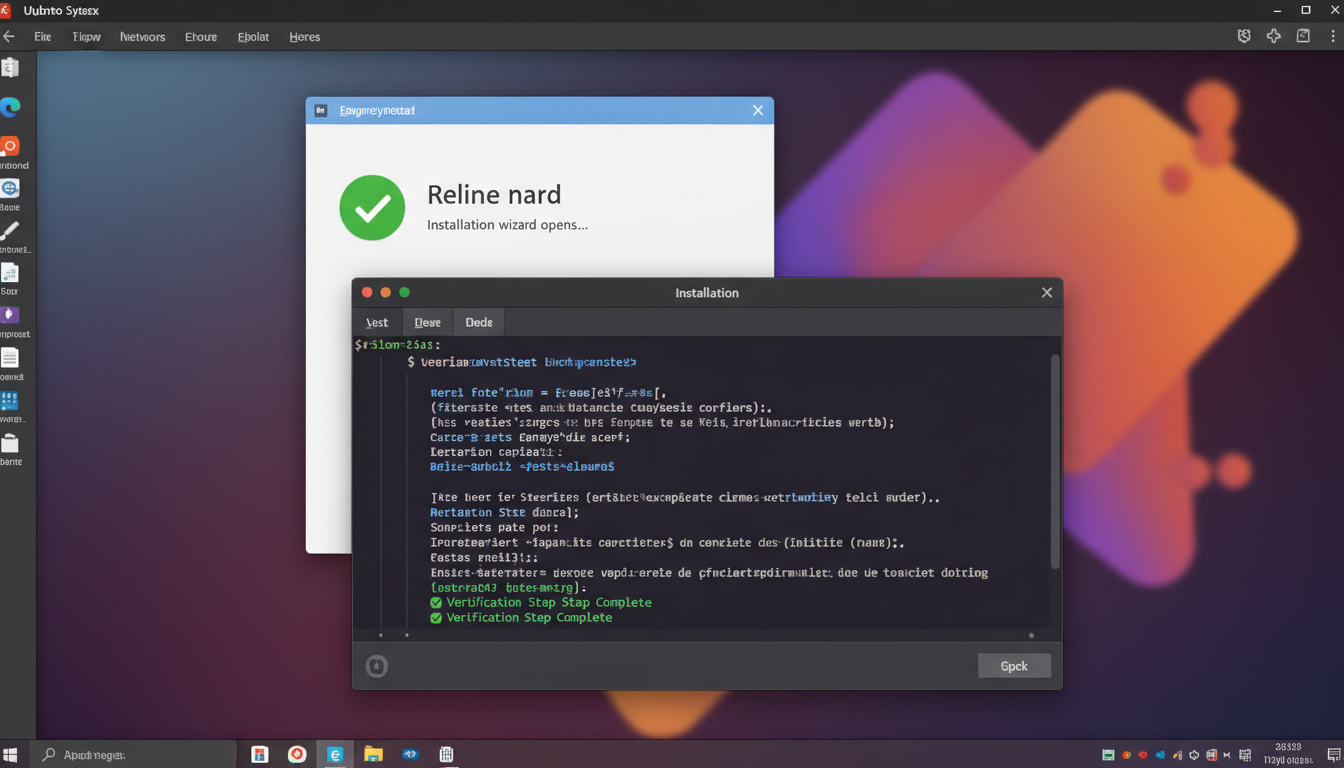Click the taskbar clock
This screenshot has height=768, width=1344.
1289,754
